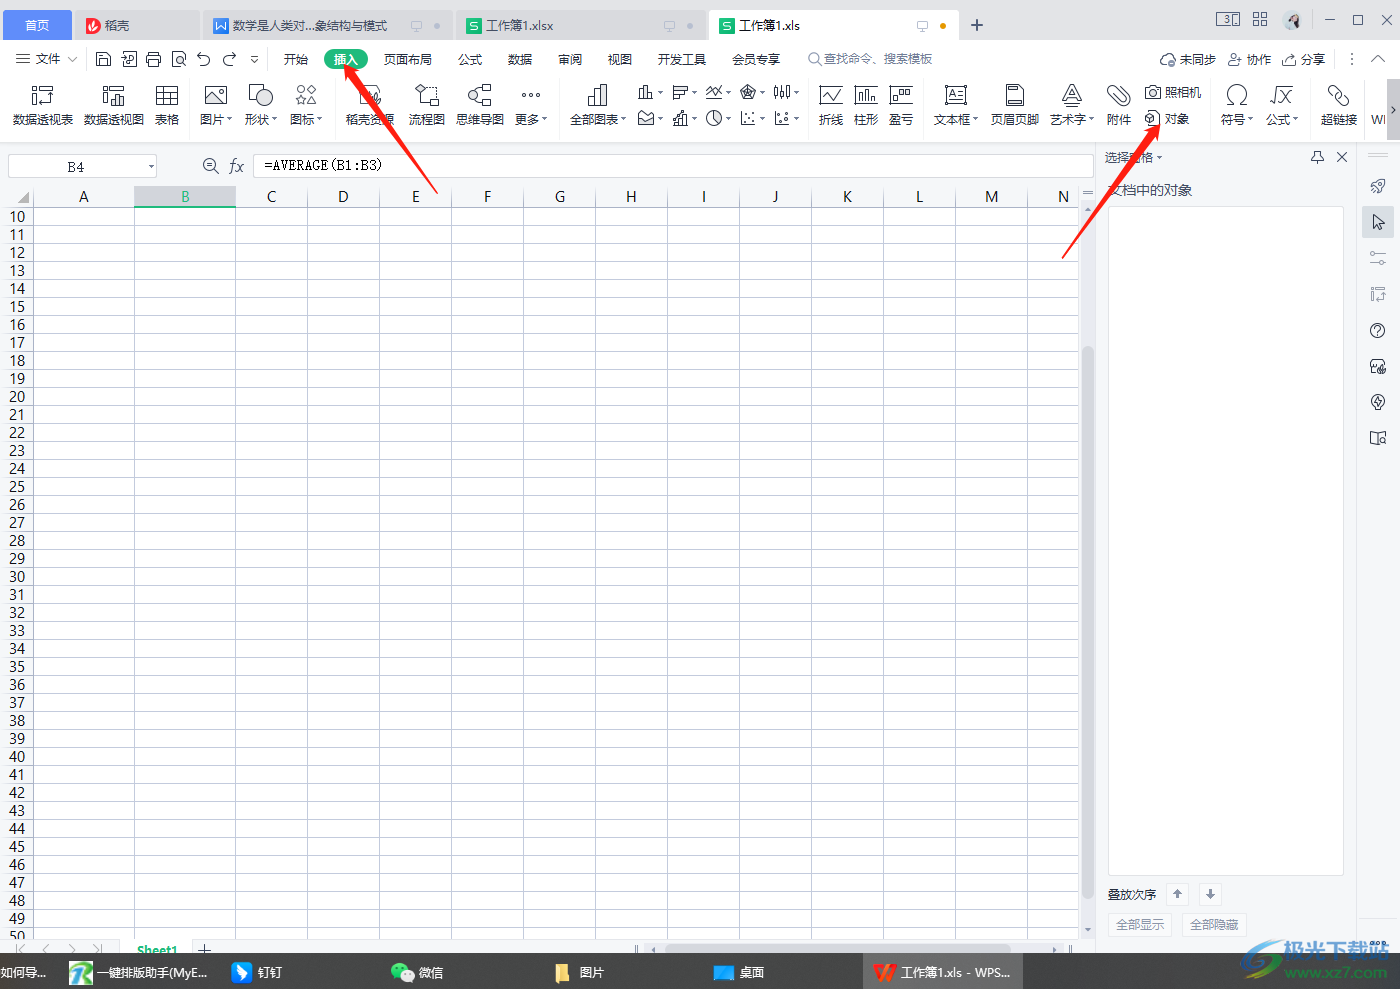Open the Selection Pane (选择窗格) dropdown
Screen dimensions: 1400x989
tap(1134, 157)
